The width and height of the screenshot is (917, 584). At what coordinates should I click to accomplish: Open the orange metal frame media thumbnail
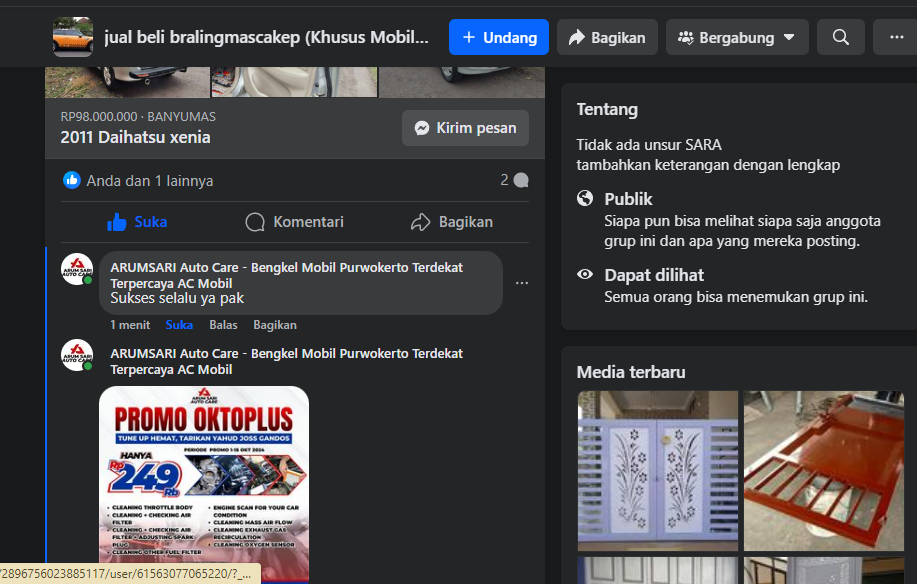click(824, 471)
